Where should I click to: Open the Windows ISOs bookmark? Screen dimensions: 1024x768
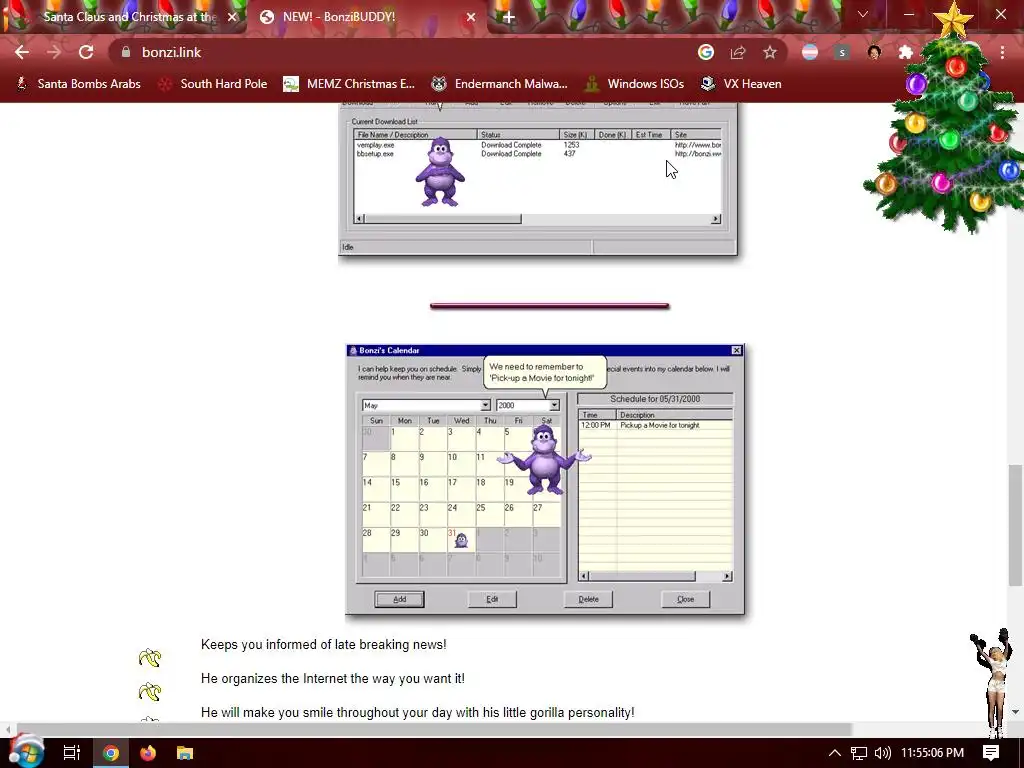click(x=635, y=84)
